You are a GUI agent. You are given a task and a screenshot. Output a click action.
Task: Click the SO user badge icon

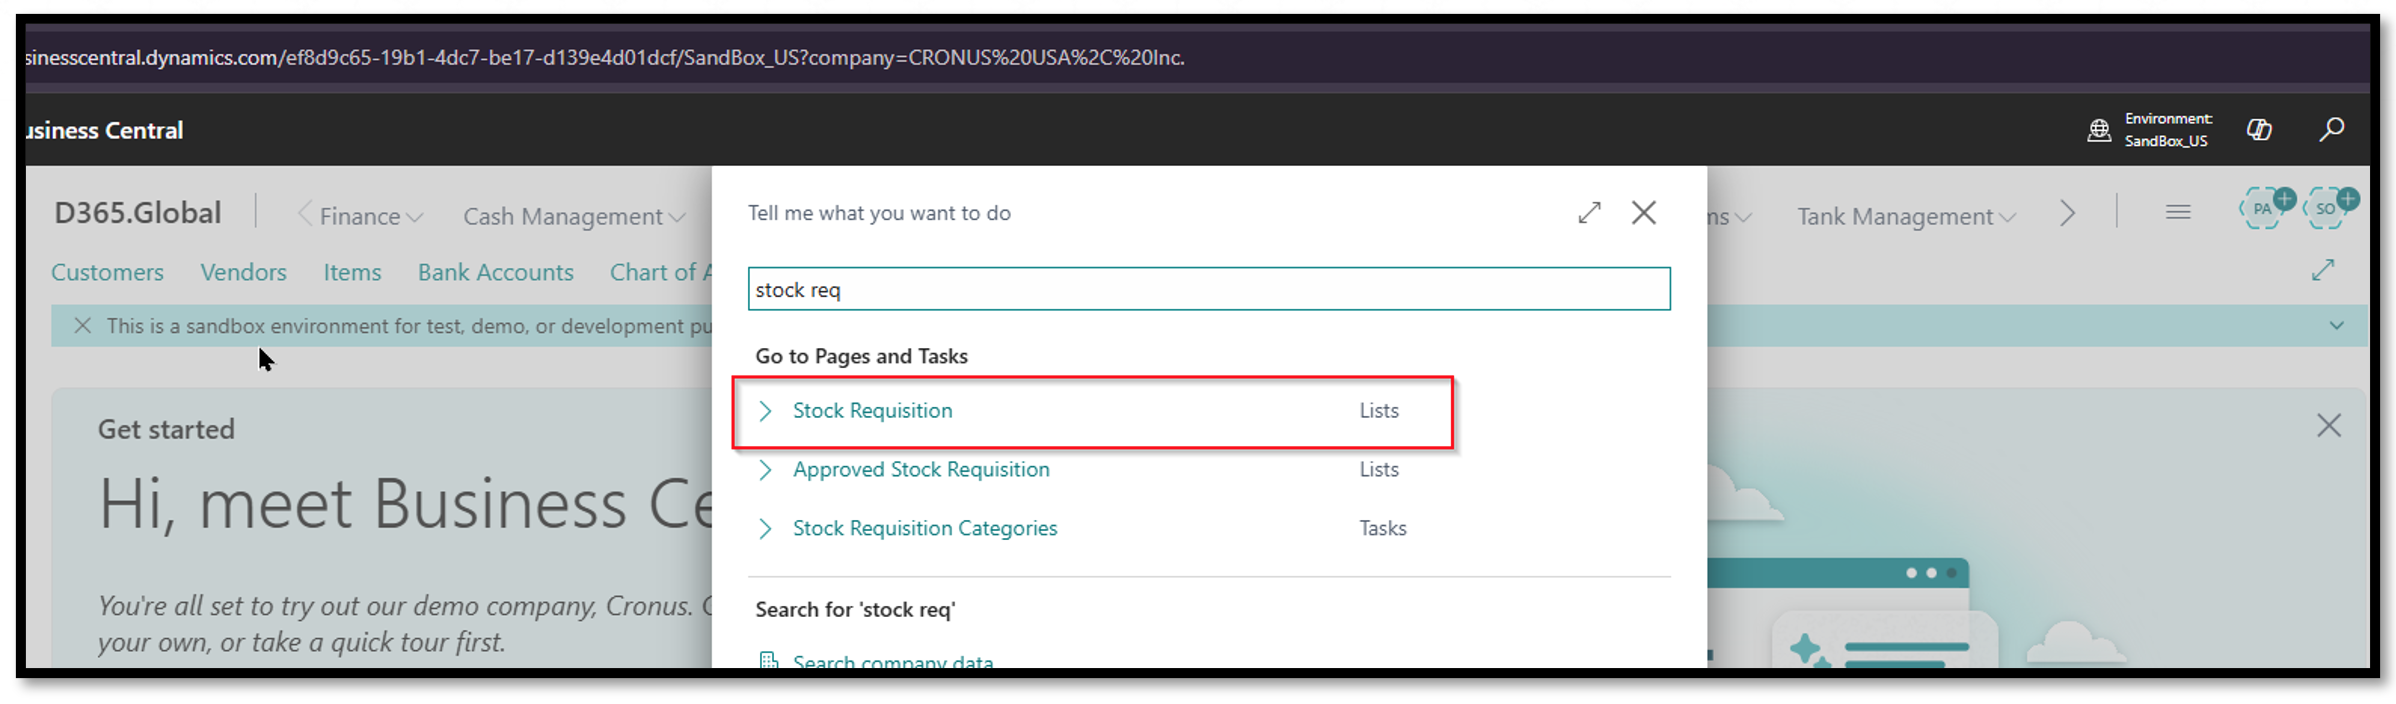coord(2327,209)
